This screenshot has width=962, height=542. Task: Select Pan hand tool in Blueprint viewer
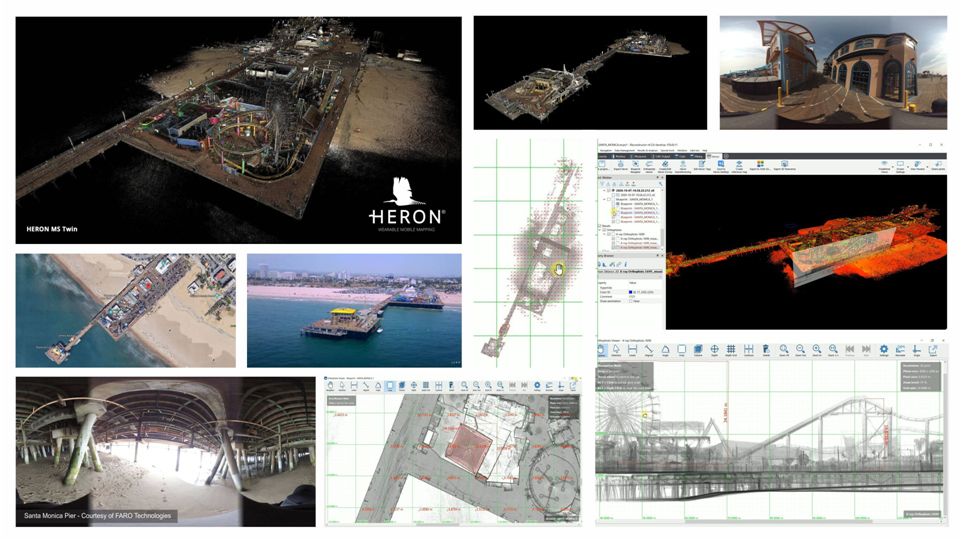pyautogui.click(x=331, y=387)
